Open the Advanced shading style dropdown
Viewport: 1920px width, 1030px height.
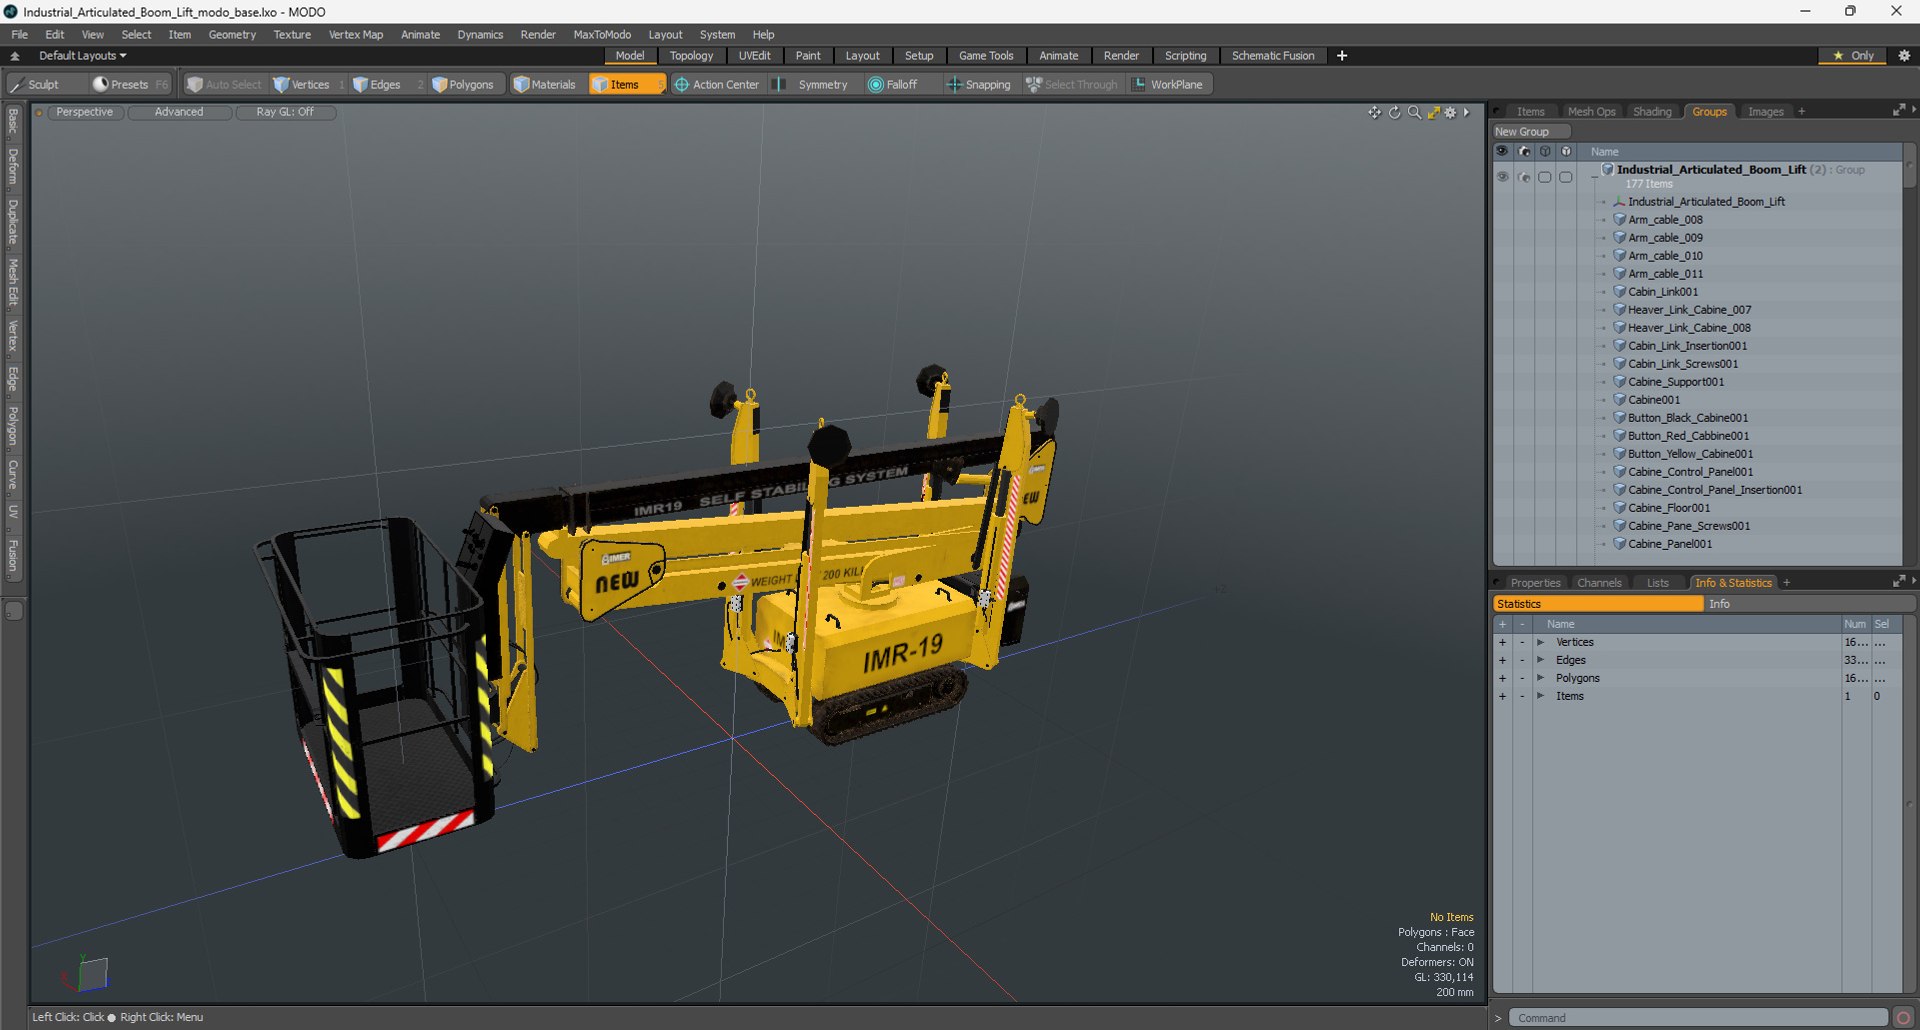click(x=179, y=112)
